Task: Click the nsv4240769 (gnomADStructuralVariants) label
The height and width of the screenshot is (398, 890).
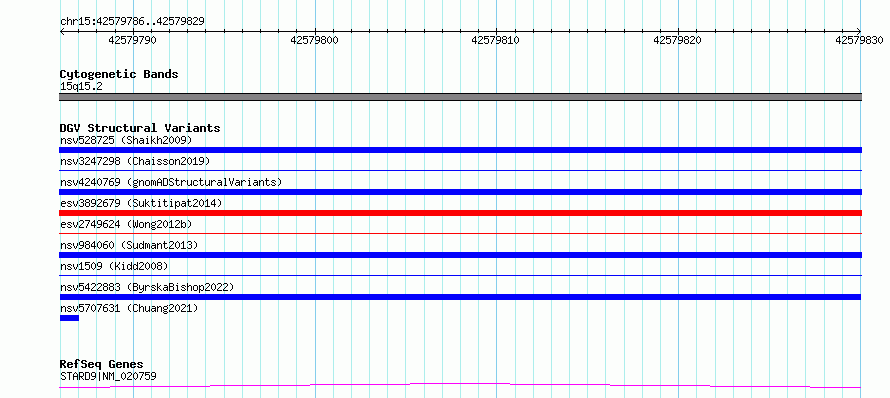Action: point(171,182)
